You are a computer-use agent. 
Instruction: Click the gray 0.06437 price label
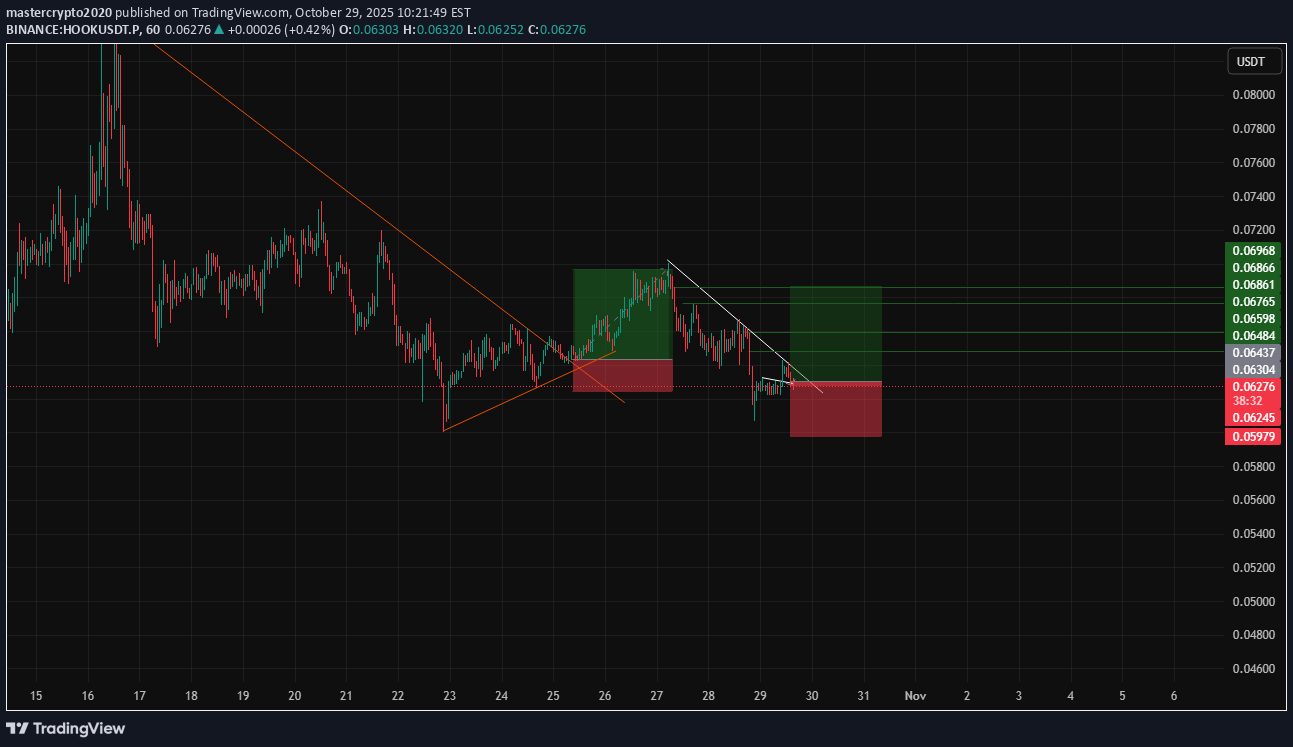(1252, 353)
